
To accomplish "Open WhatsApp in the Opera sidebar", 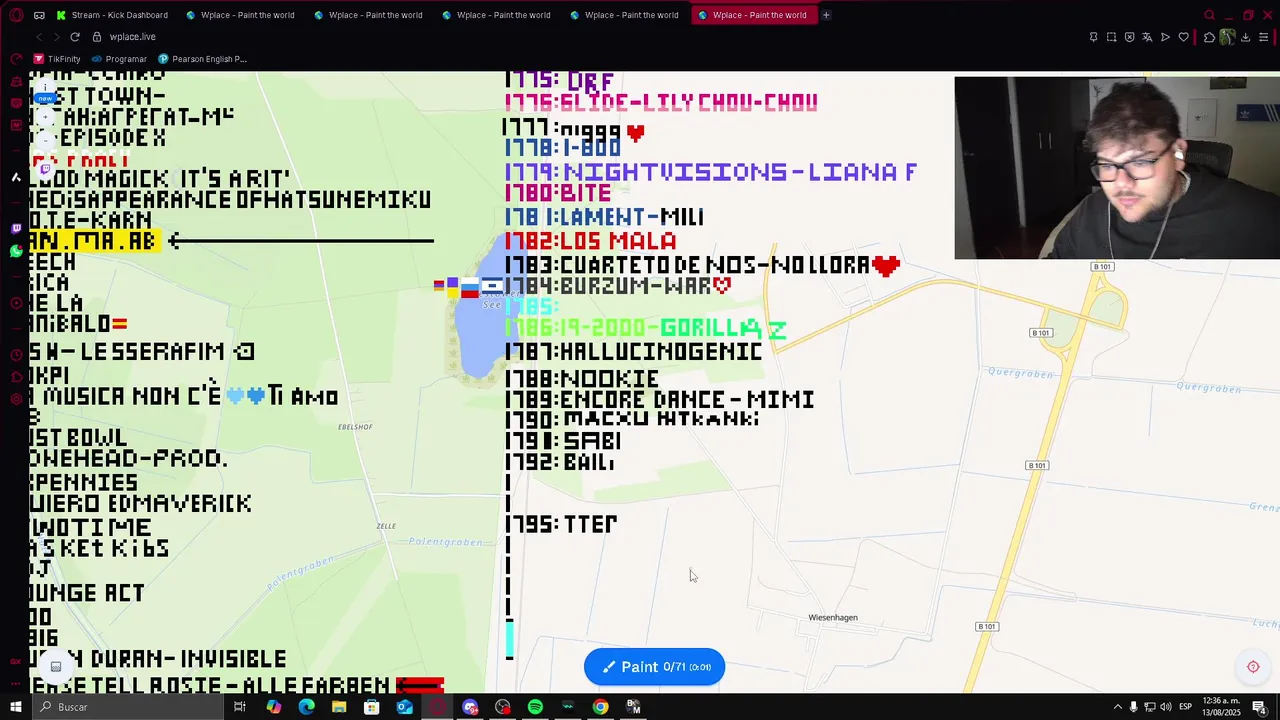I will click(16, 251).
